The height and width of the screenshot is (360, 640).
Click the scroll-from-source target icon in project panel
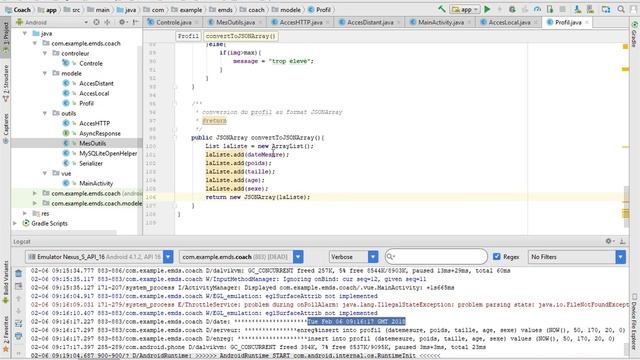(96, 22)
